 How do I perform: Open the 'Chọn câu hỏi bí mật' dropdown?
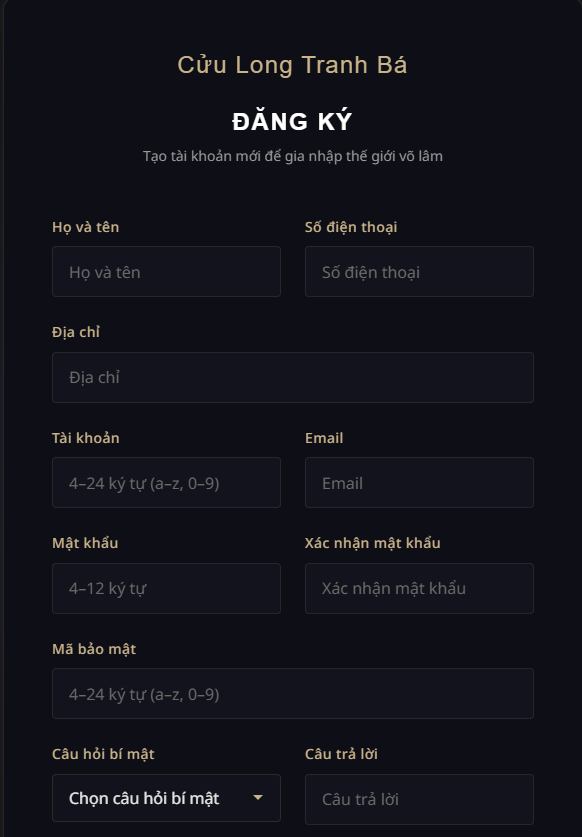(x=166, y=798)
